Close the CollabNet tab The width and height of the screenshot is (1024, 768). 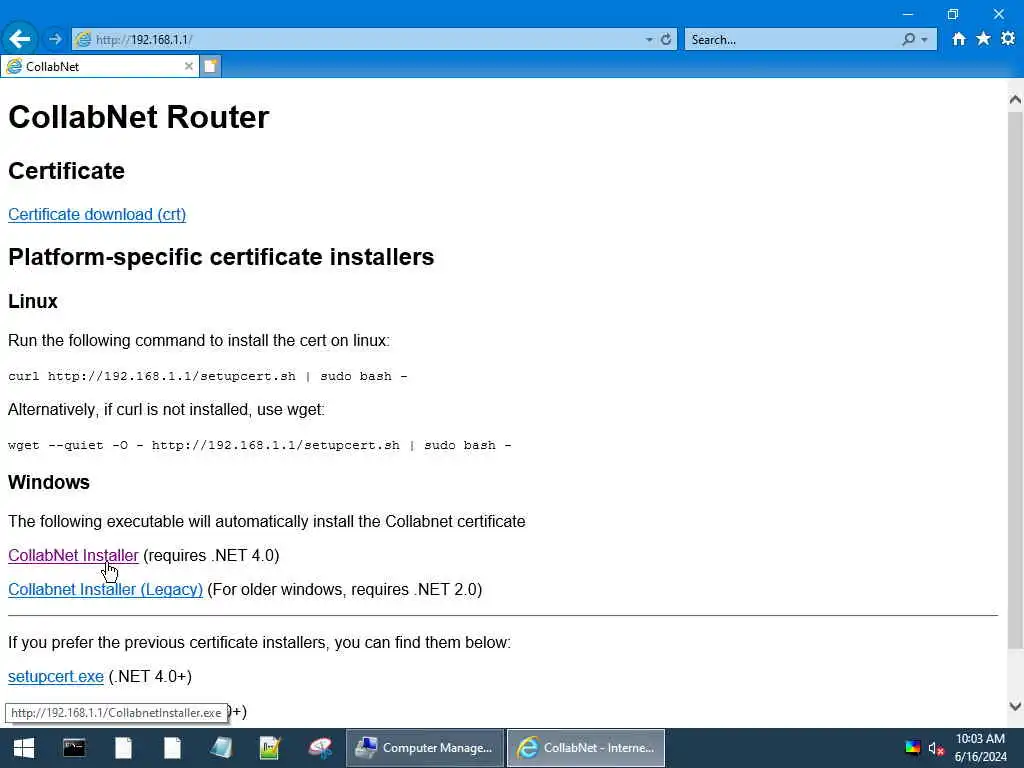tap(188, 66)
